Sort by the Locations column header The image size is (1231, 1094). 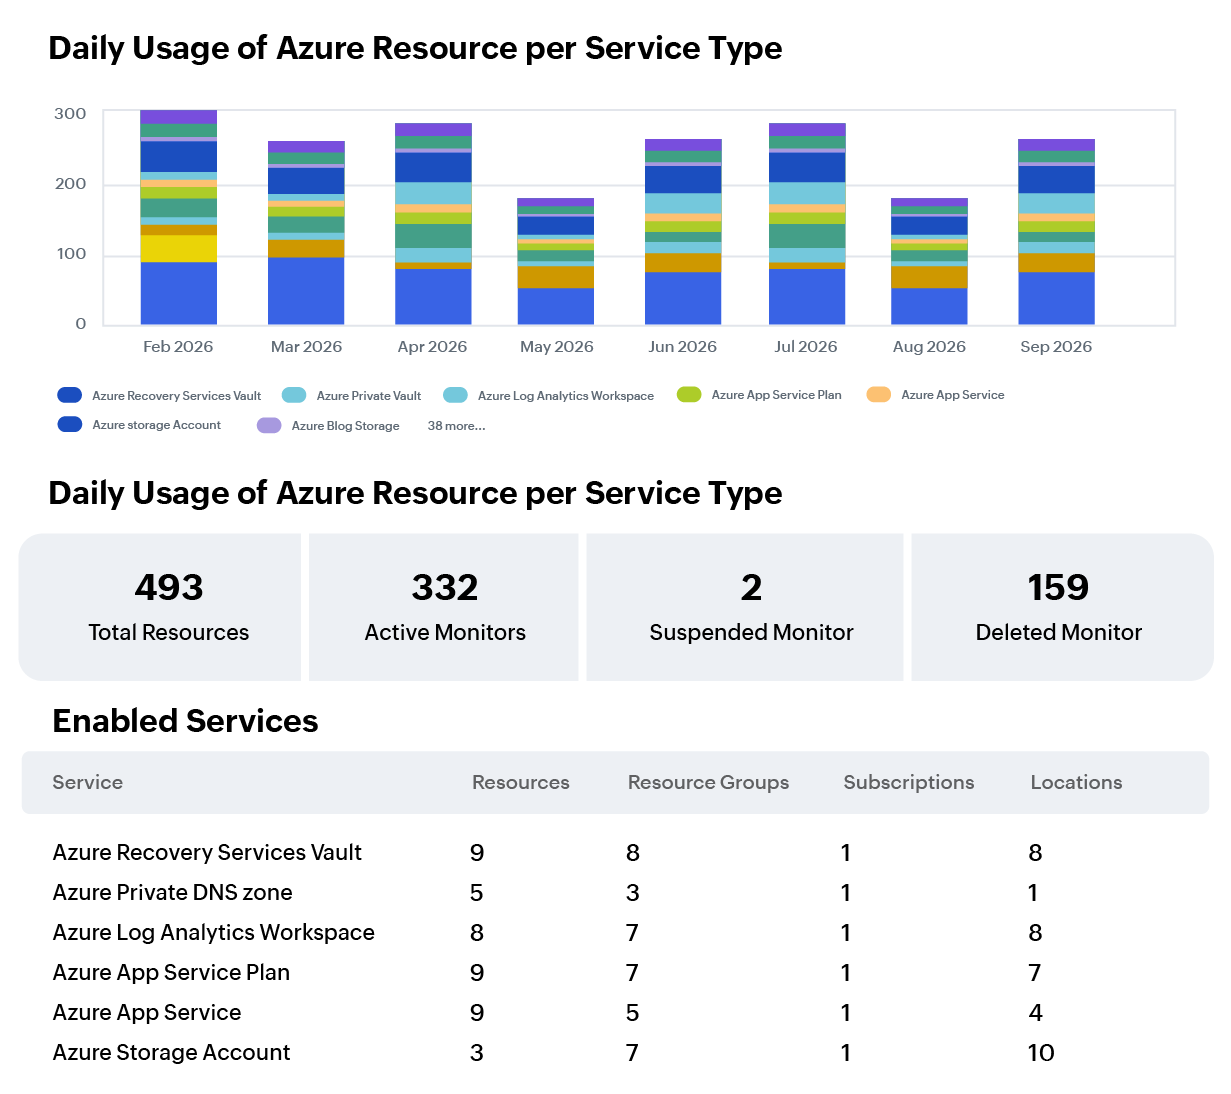pyautogui.click(x=1076, y=782)
